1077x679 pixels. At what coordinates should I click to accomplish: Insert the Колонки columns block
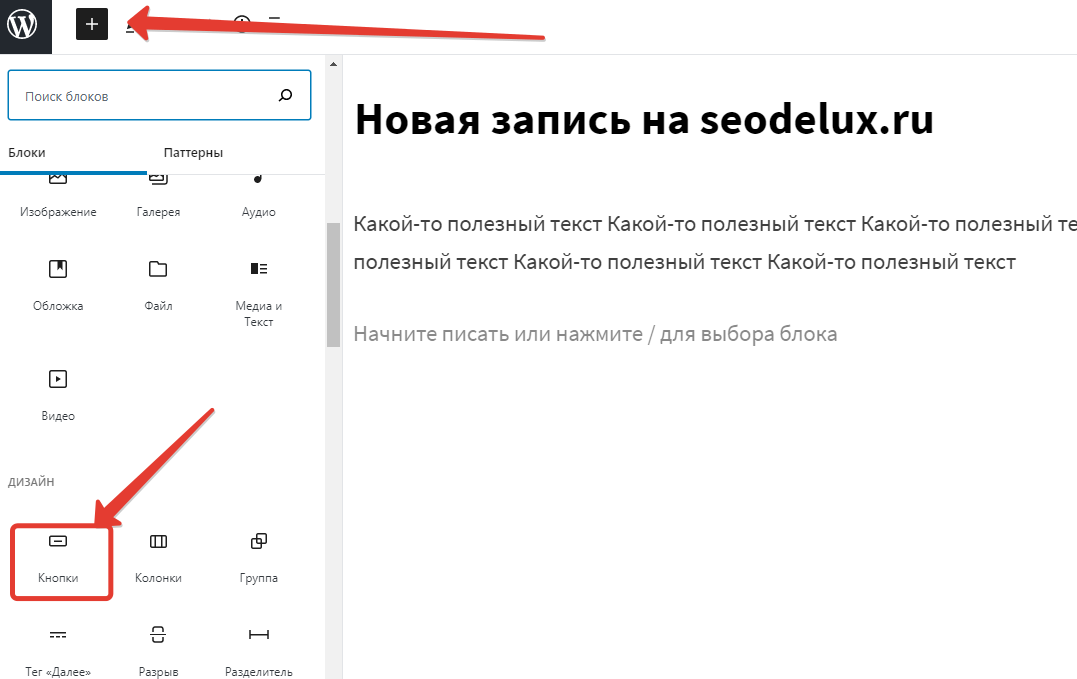(x=158, y=558)
